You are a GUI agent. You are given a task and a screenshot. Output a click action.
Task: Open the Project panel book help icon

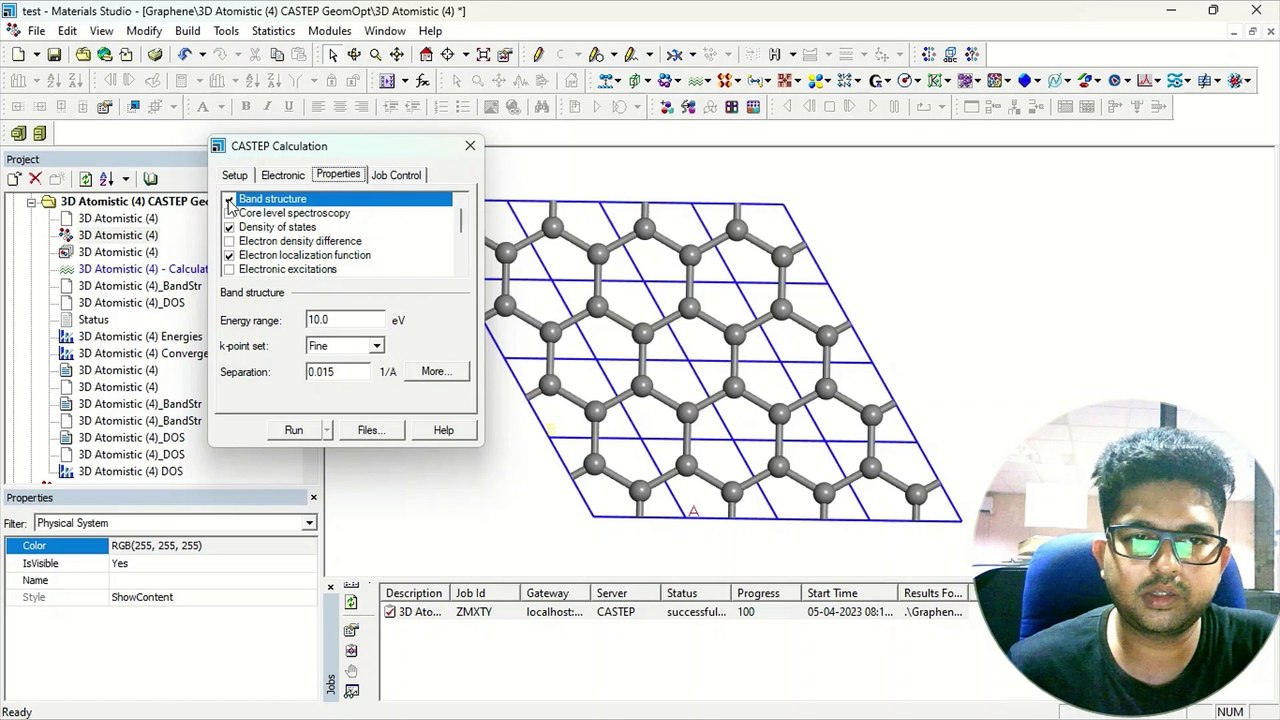pos(150,179)
